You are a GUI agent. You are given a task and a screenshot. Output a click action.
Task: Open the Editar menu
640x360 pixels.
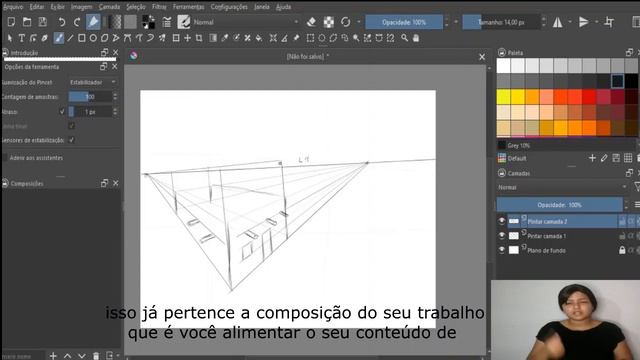tap(37, 7)
